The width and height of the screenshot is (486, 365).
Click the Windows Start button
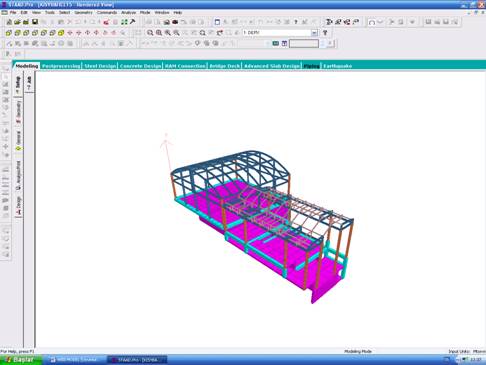[x=21, y=360]
